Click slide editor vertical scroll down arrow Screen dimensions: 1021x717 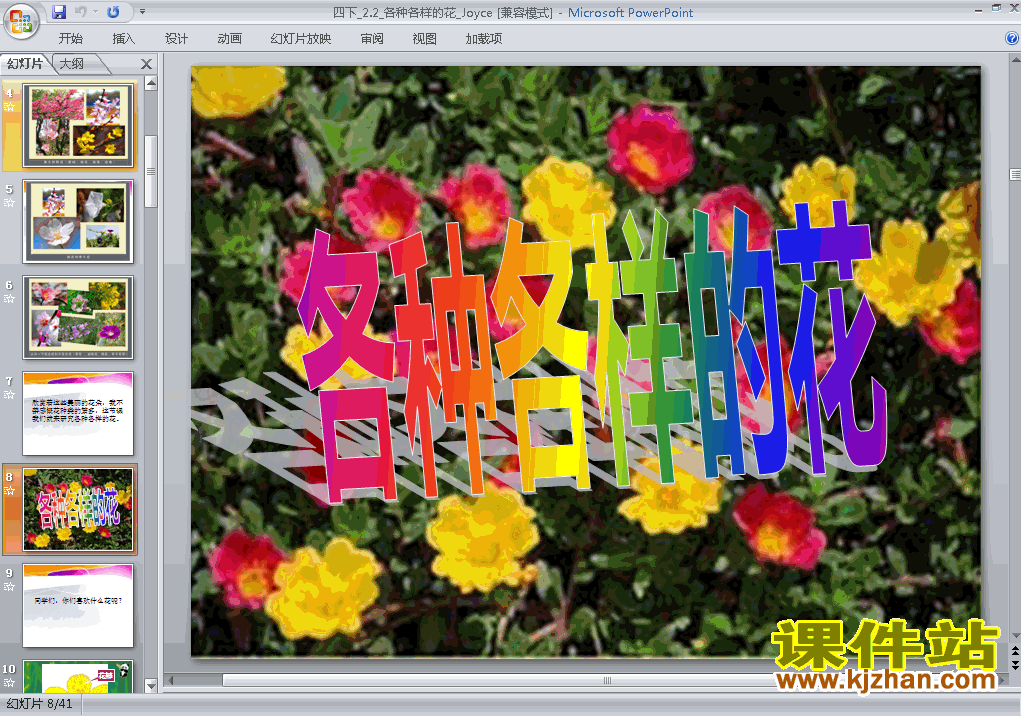(1015, 636)
